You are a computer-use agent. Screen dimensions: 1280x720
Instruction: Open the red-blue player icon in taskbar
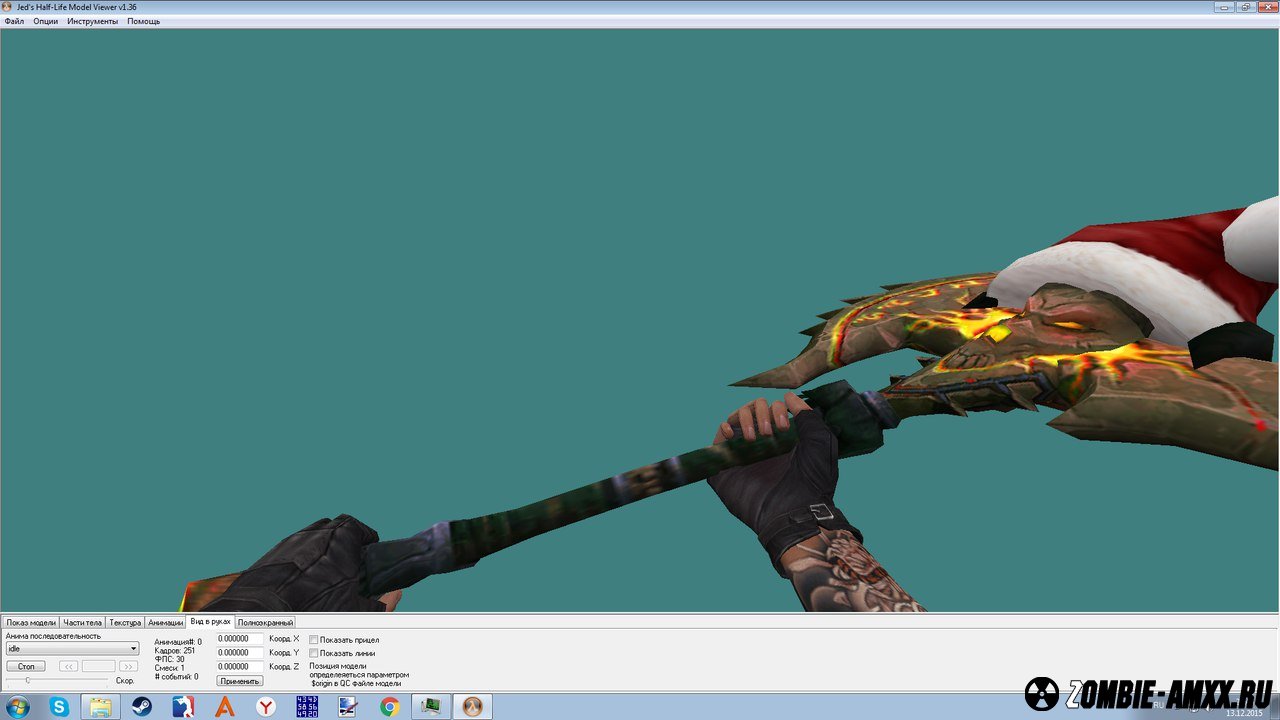point(183,707)
